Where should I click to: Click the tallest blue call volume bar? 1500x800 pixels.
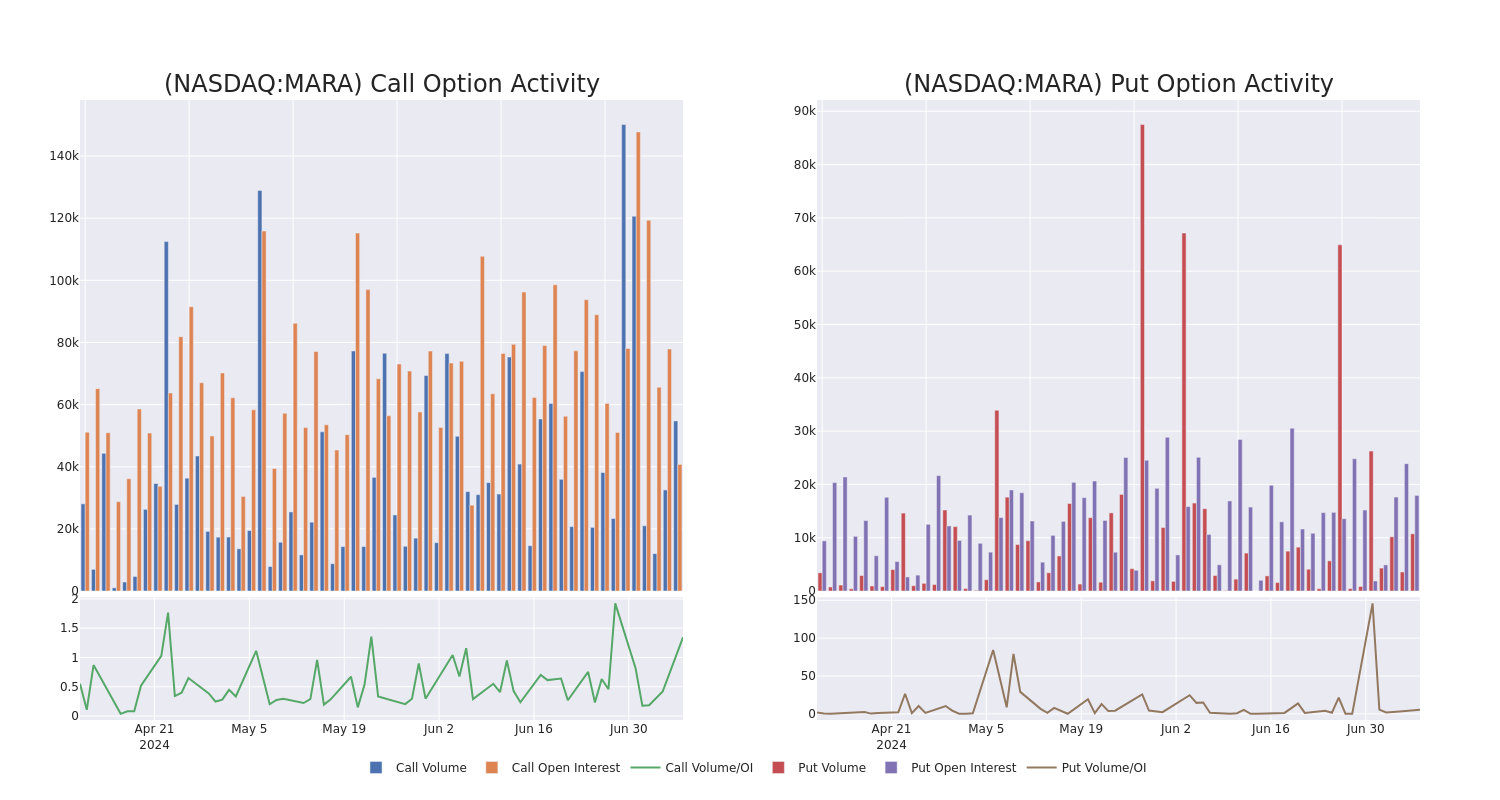[624, 357]
